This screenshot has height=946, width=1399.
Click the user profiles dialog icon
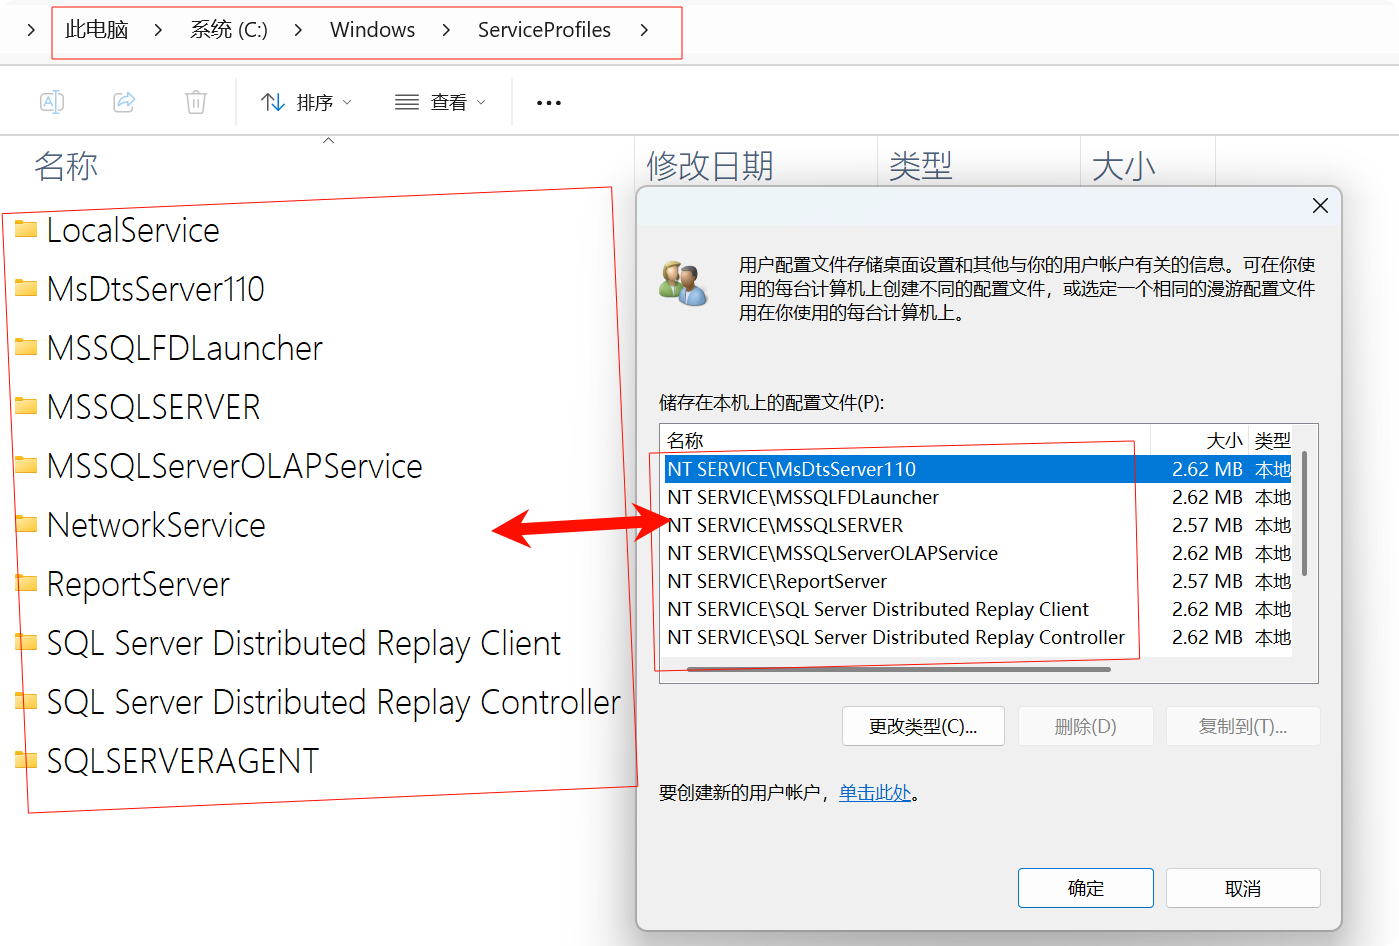(684, 283)
